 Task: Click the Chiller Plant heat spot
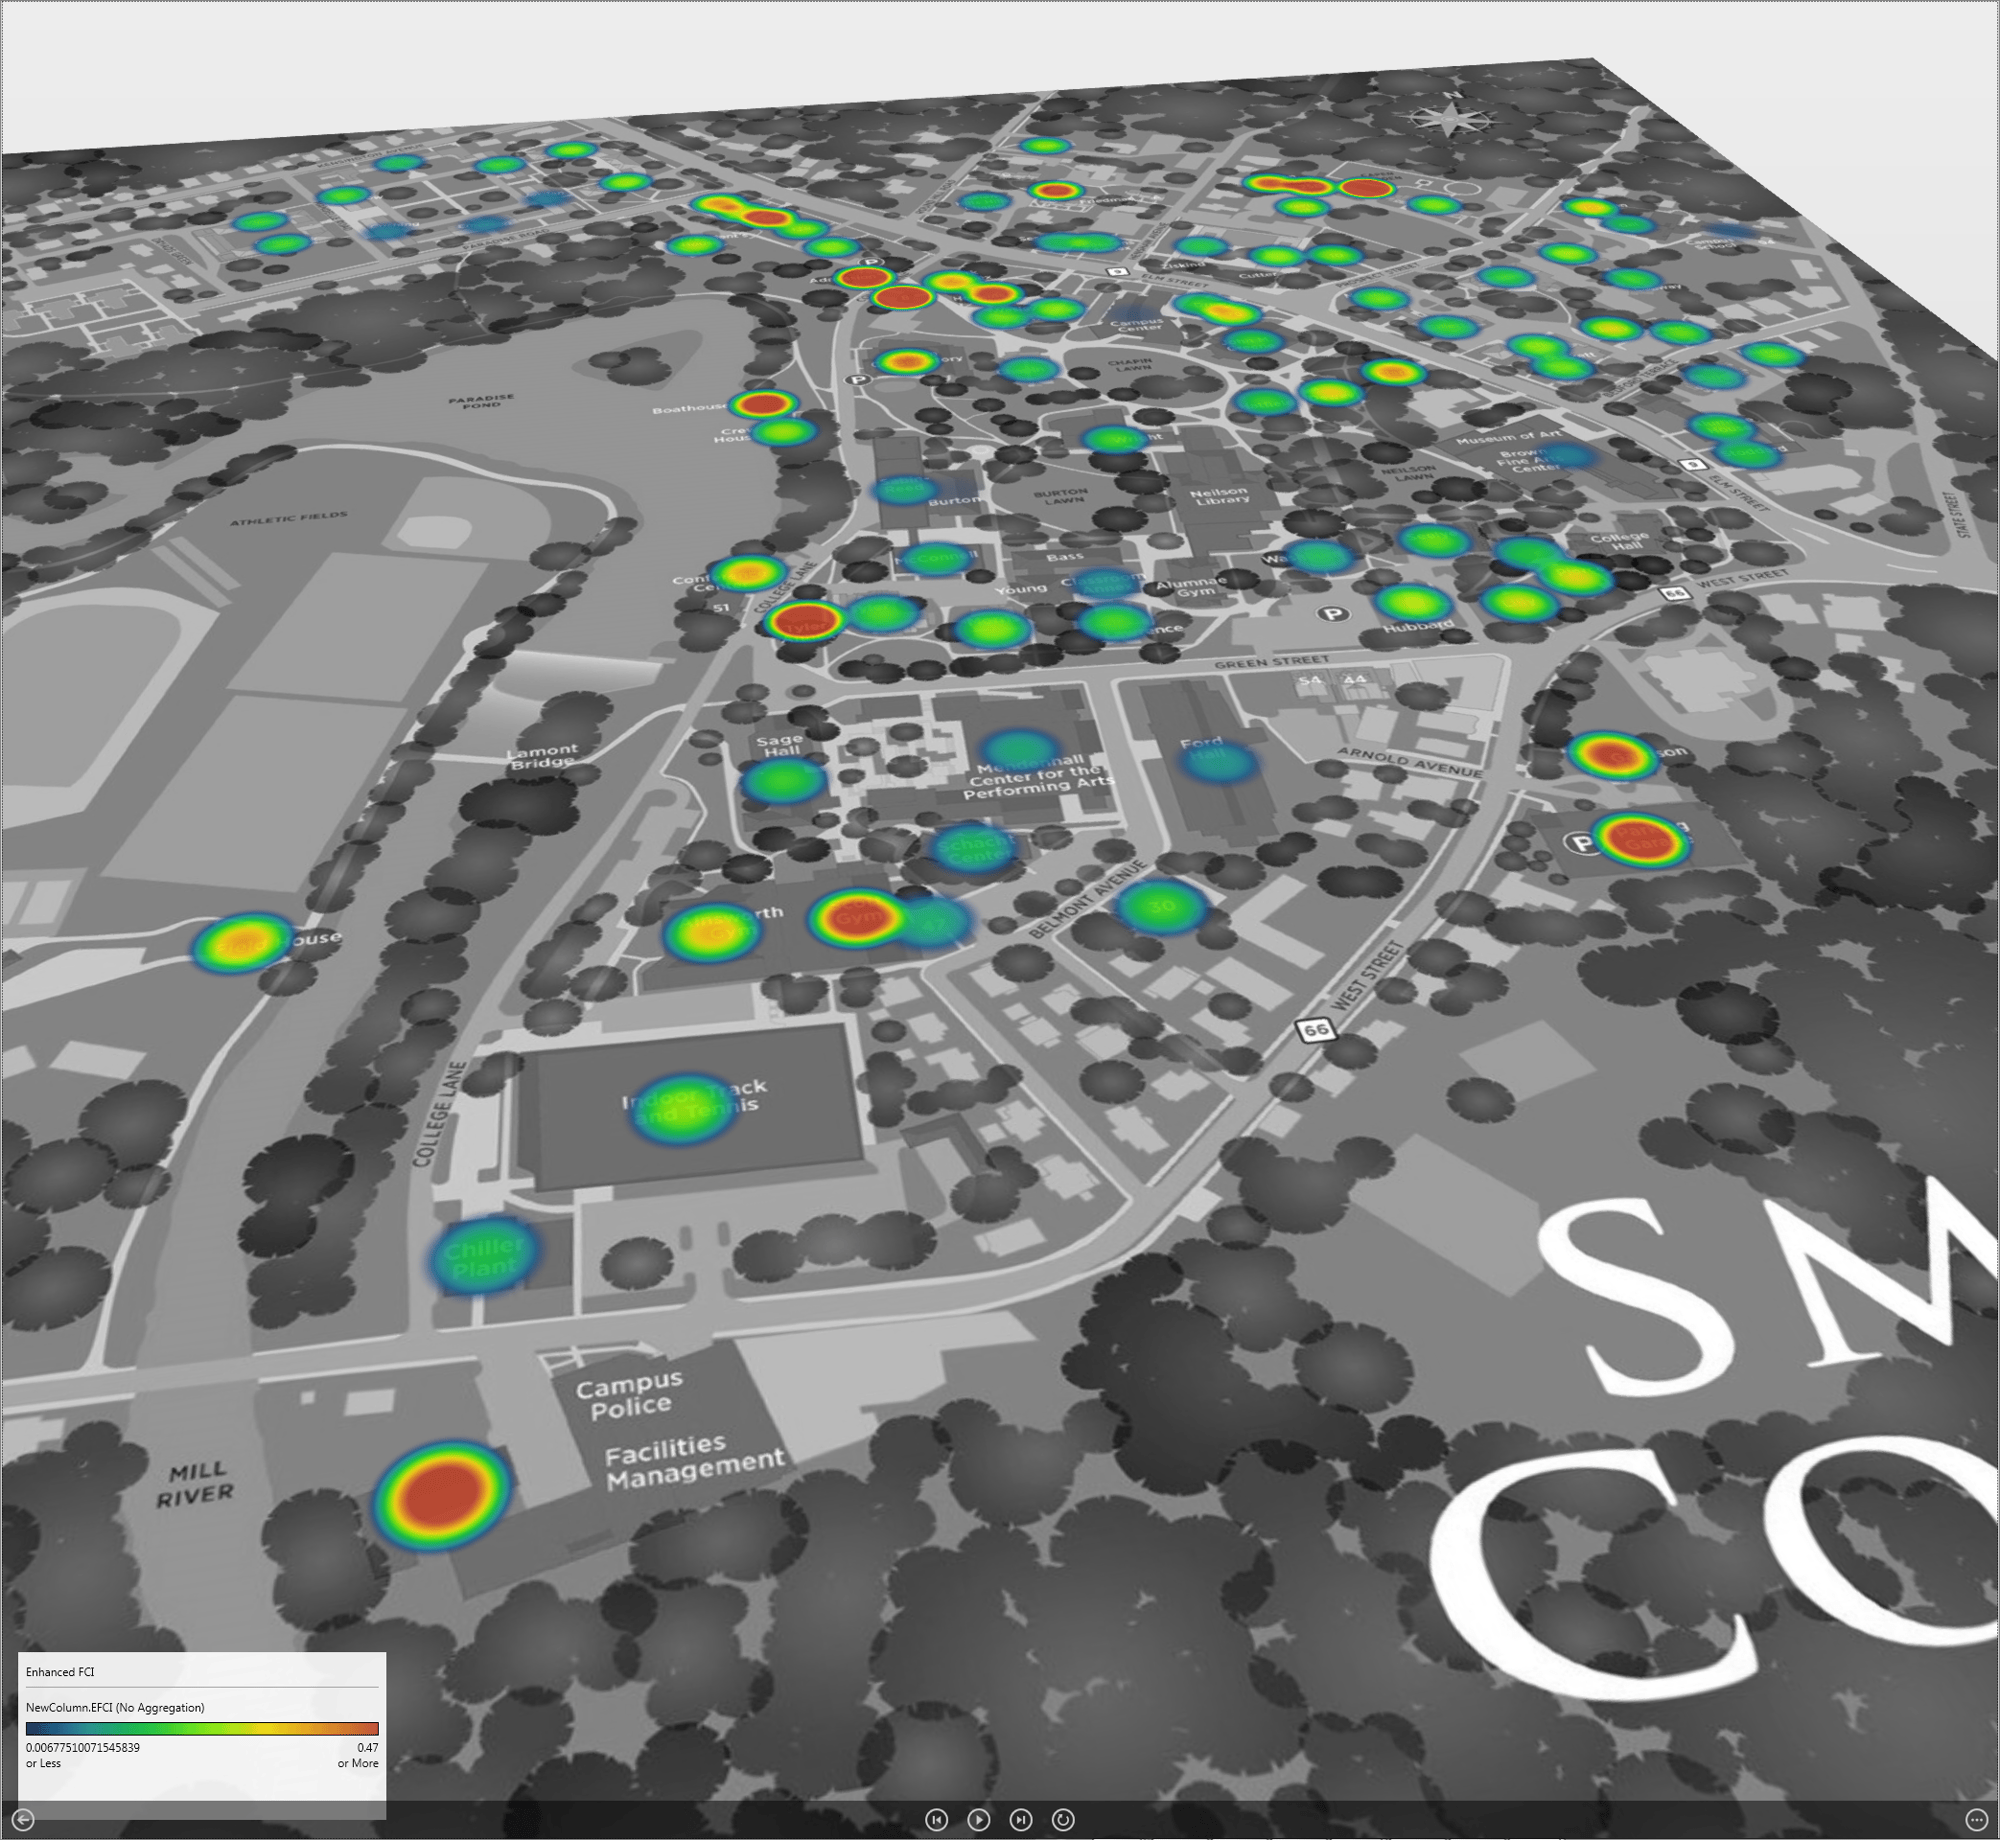(x=484, y=1256)
